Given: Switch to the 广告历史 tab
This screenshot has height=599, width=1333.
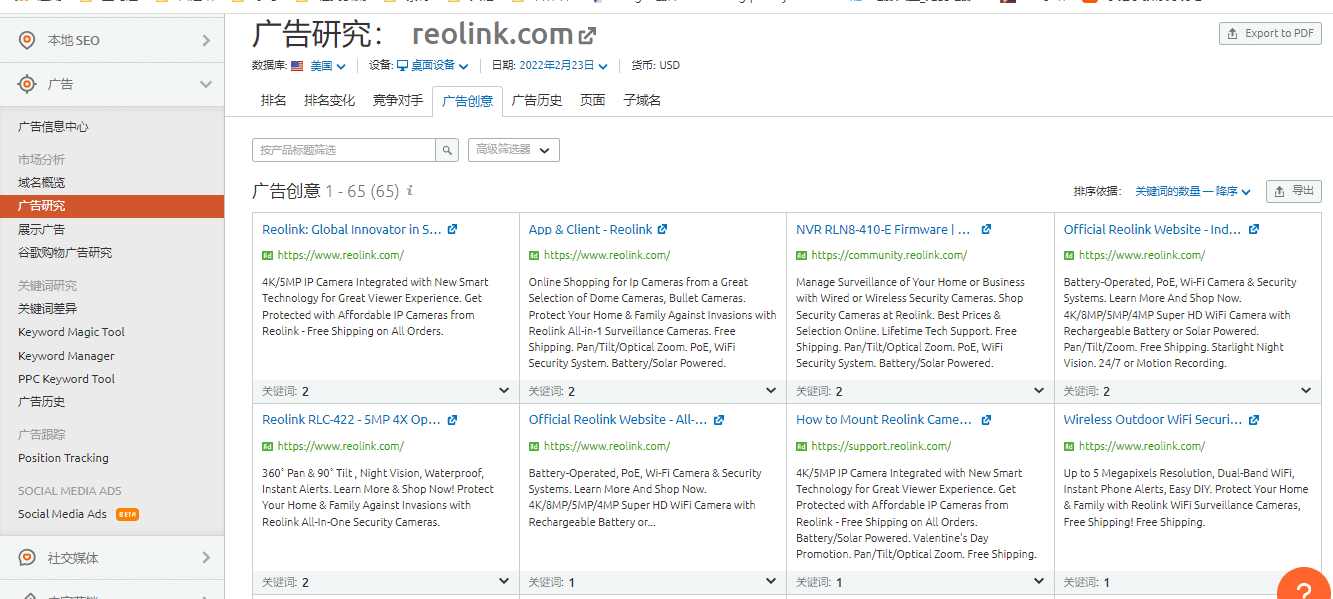Looking at the screenshot, I should click(x=537, y=100).
